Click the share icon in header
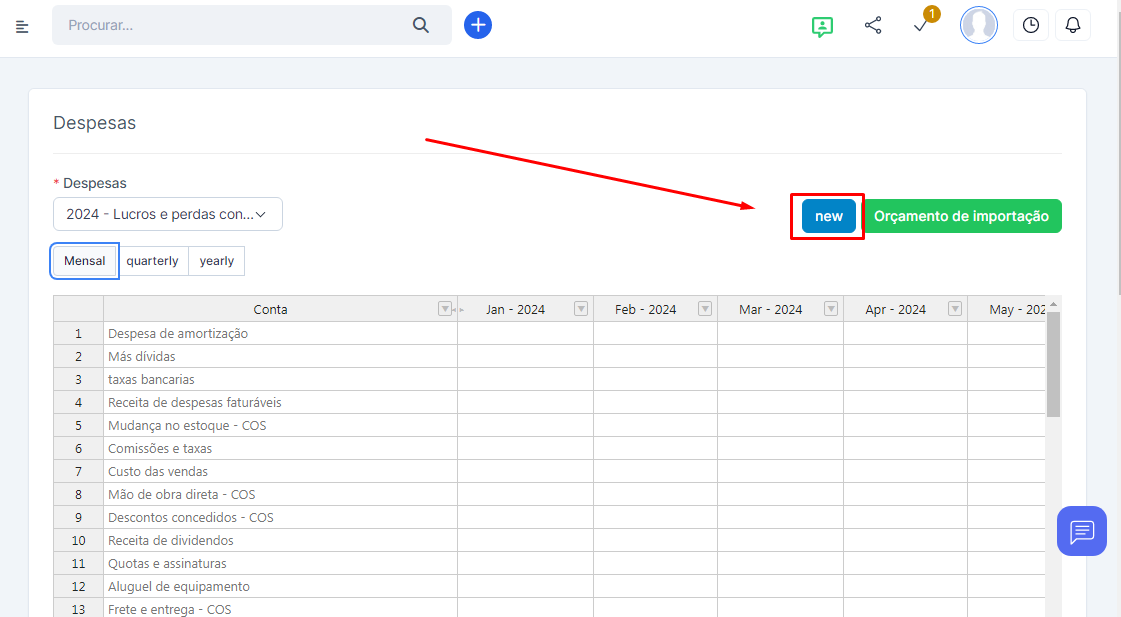The image size is (1121, 617). pyautogui.click(x=873, y=25)
